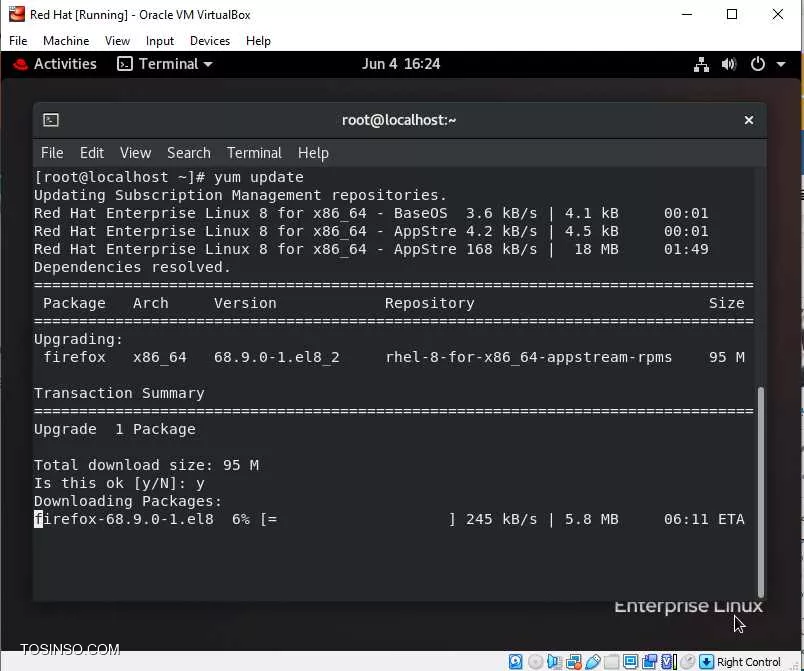Click the shared folders status icon
Image resolution: width=804 pixels, height=671 pixels.
[612, 662]
